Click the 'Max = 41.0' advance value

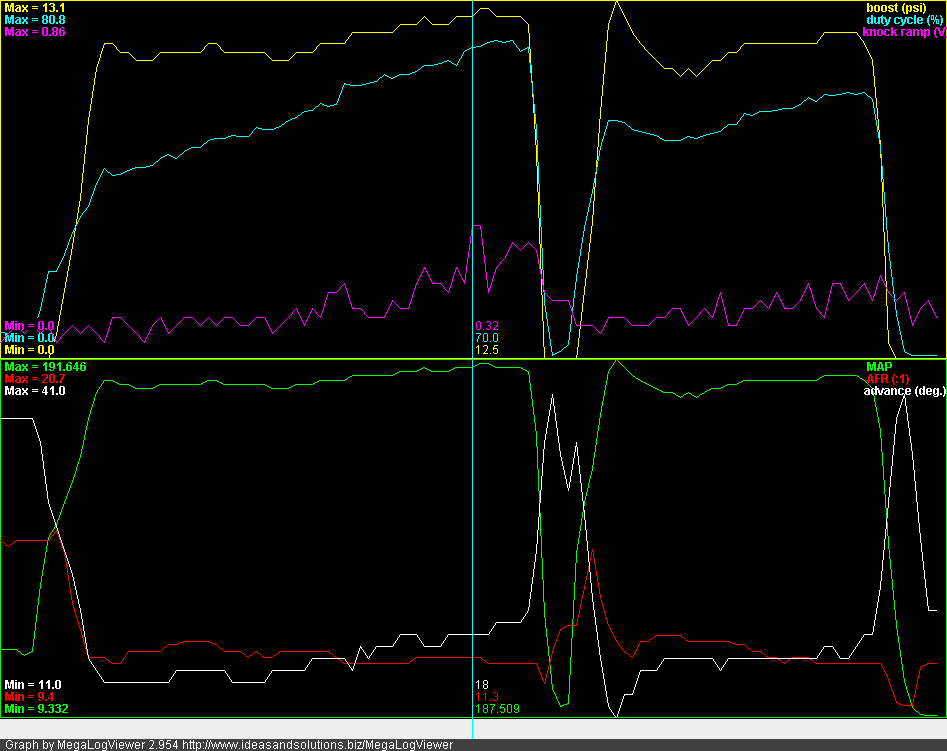click(34, 391)
